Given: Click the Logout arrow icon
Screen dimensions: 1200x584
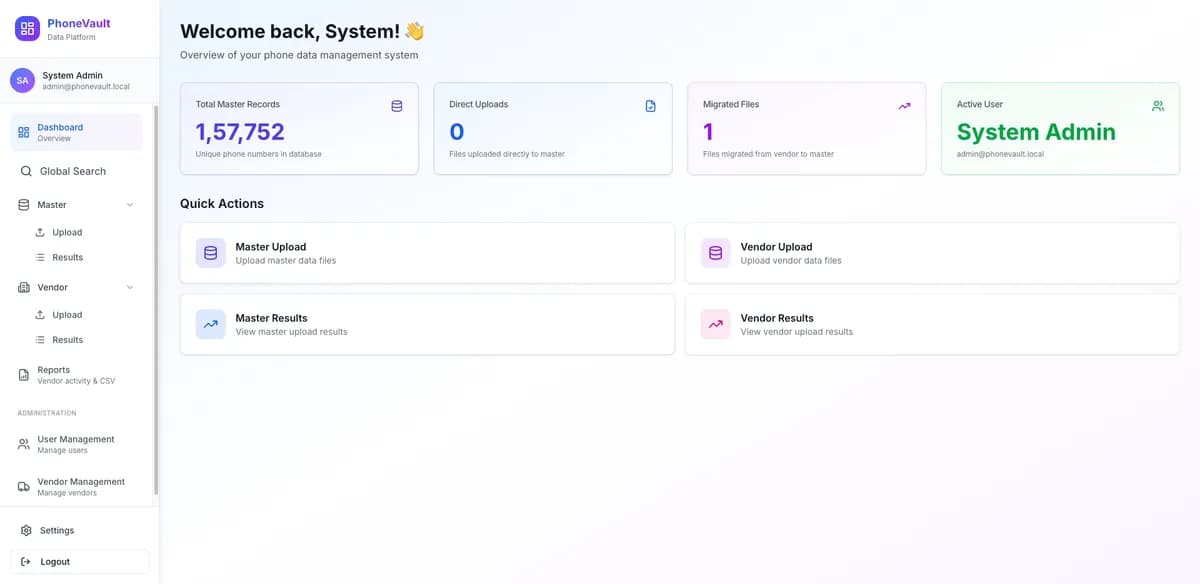Looking at the screenshot, I should tap(26, 562).
